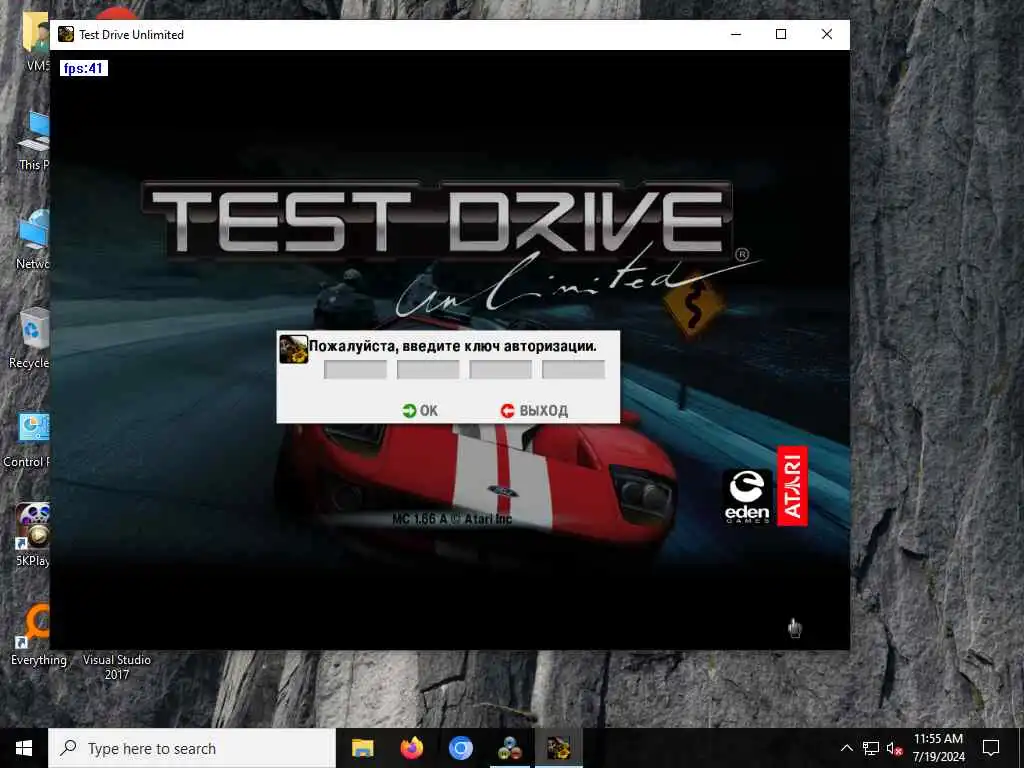Click the muted volume tray icon
The width and height of the screenshot is (1024, 768).
coord(894,748)
